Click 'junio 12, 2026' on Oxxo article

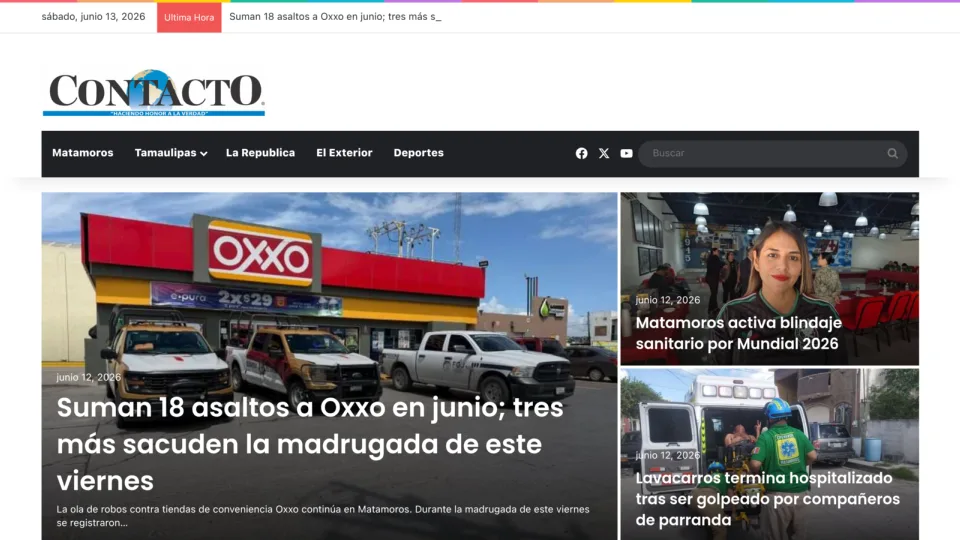point(89,377)
